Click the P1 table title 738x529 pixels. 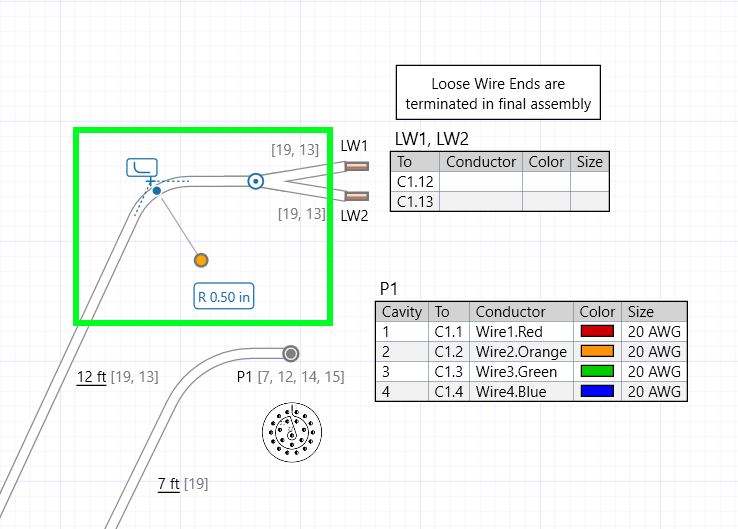389,289
